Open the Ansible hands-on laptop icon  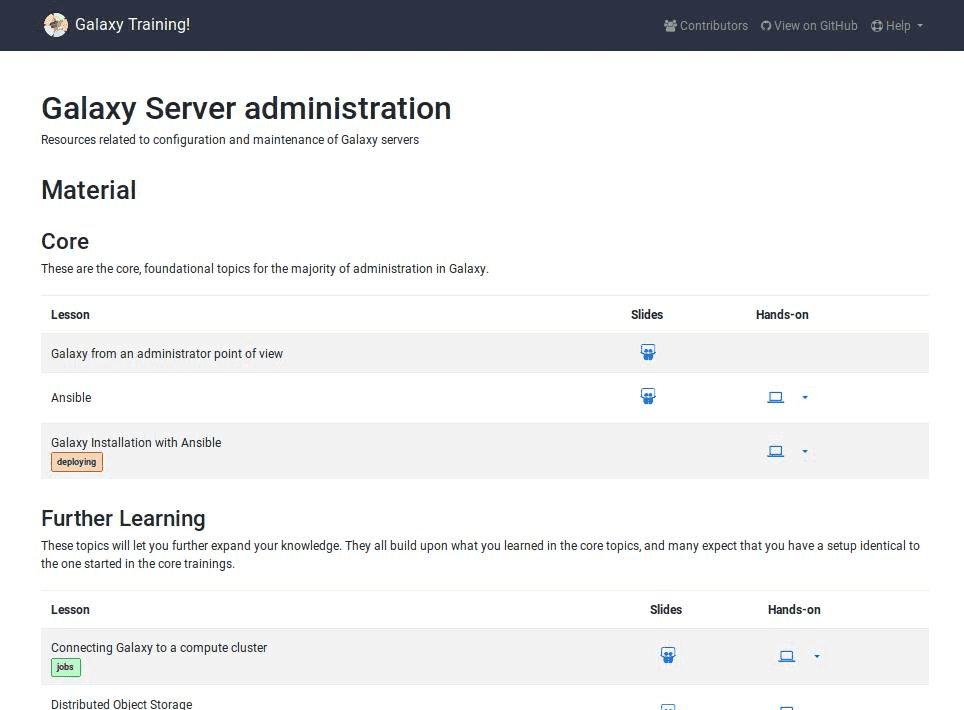[775, 397]
